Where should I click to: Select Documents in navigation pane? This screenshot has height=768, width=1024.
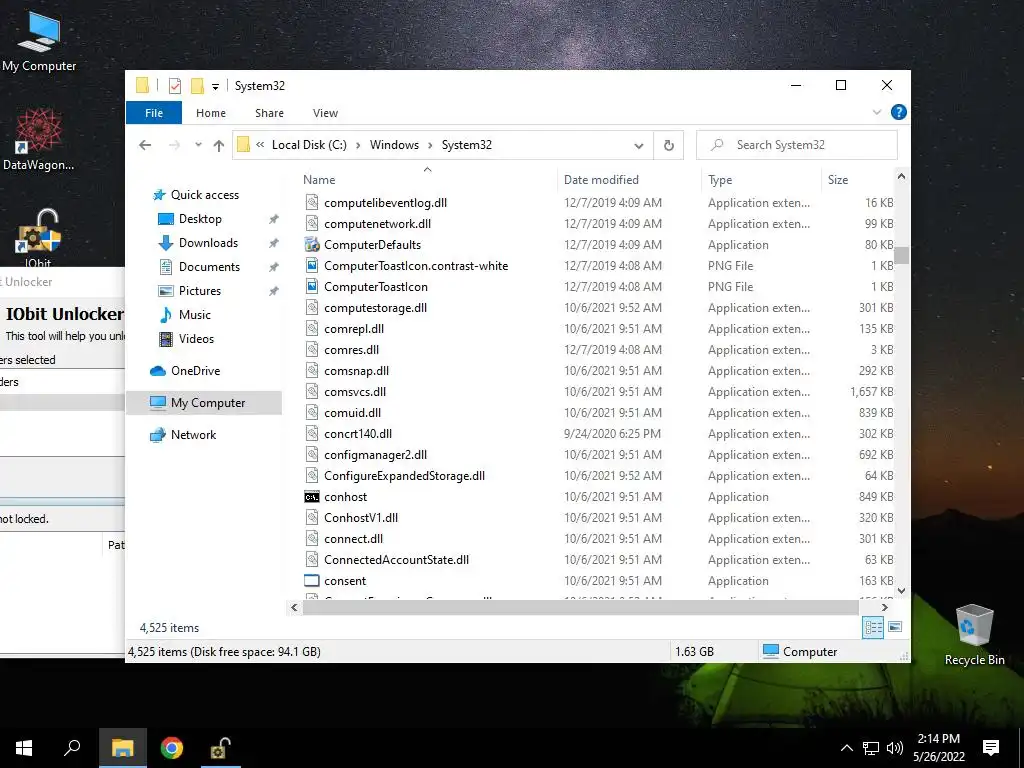pyautogui.click(x=209, y=266)
